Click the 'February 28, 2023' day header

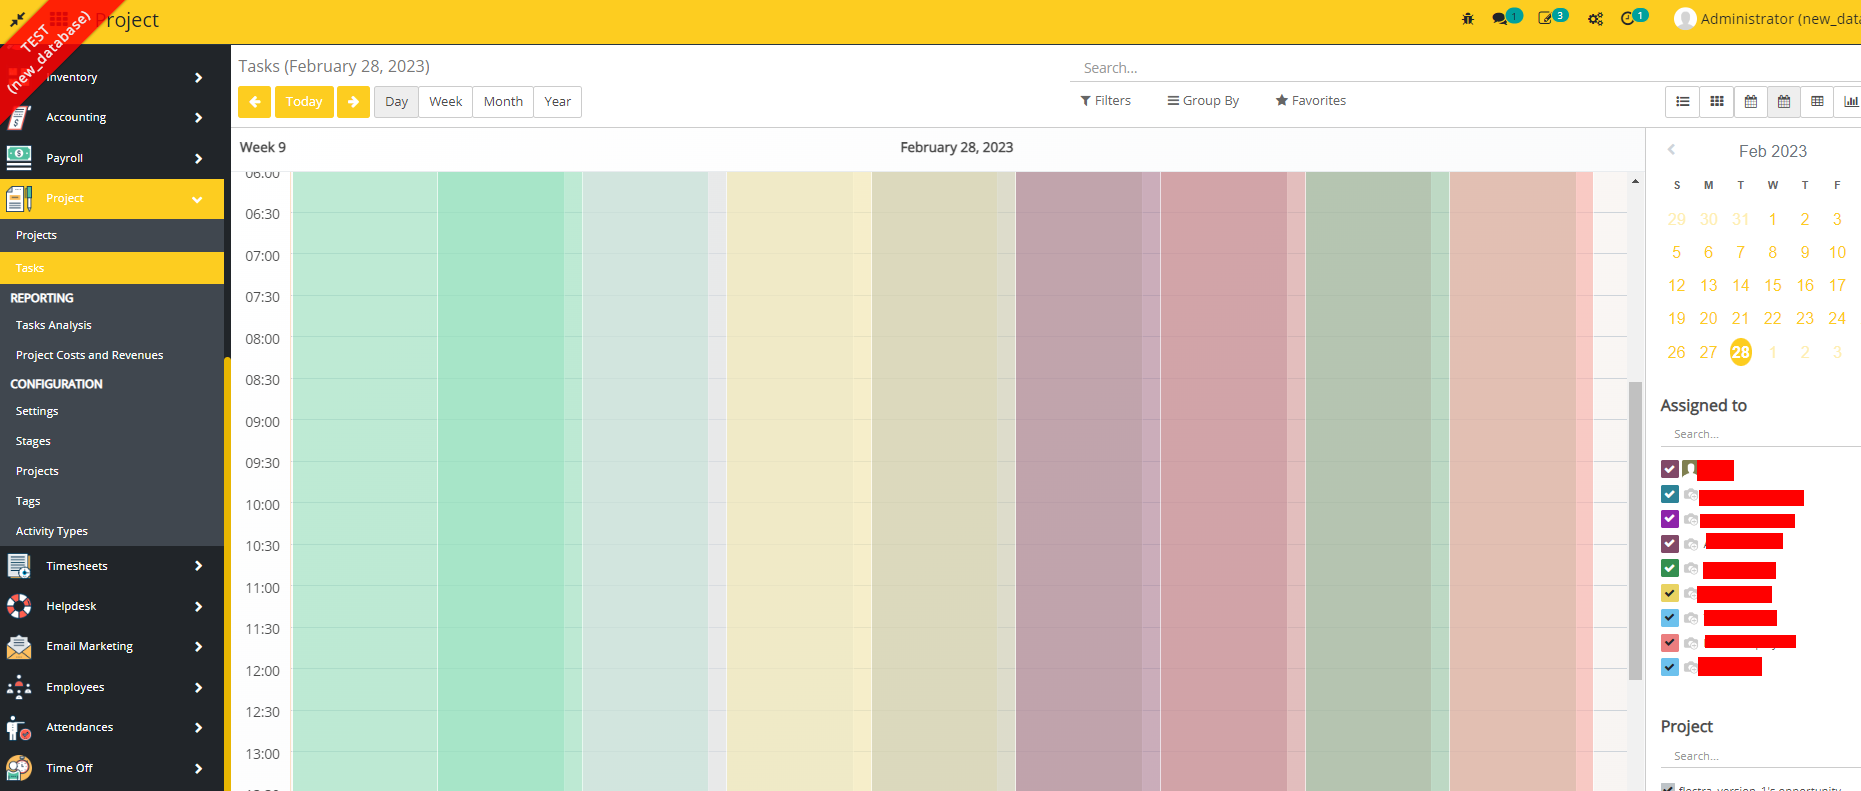[x=957, y=147]
